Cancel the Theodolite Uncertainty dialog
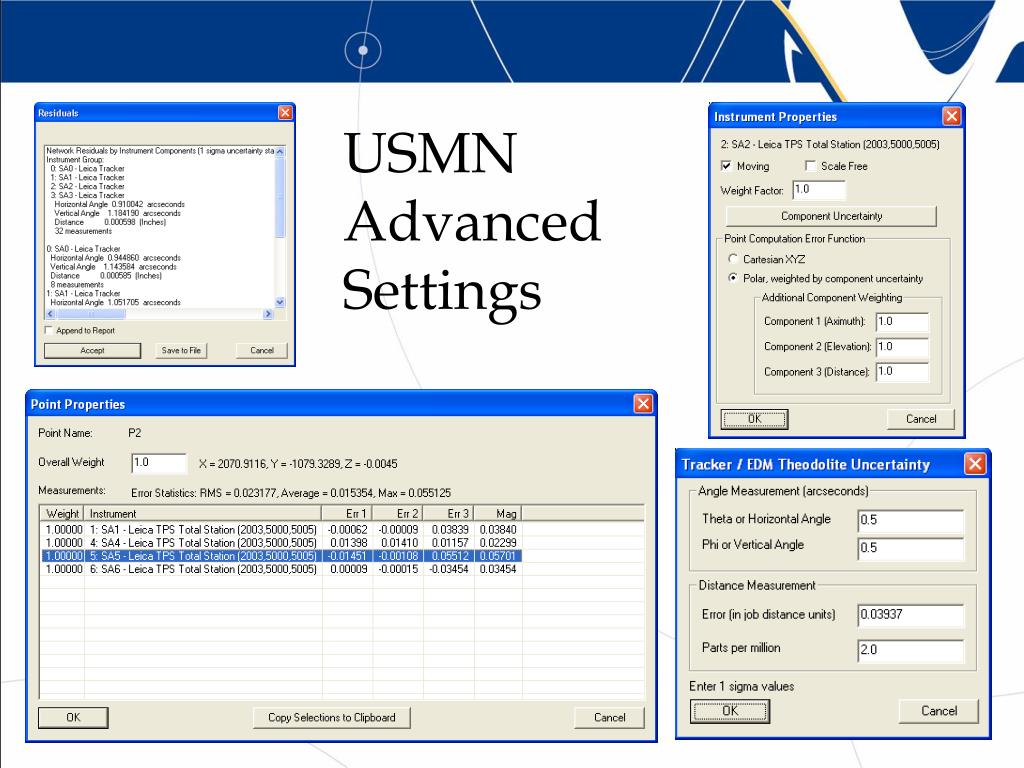Image resolution: width=1024 pixels, height=768 pixels. [939, 711]
